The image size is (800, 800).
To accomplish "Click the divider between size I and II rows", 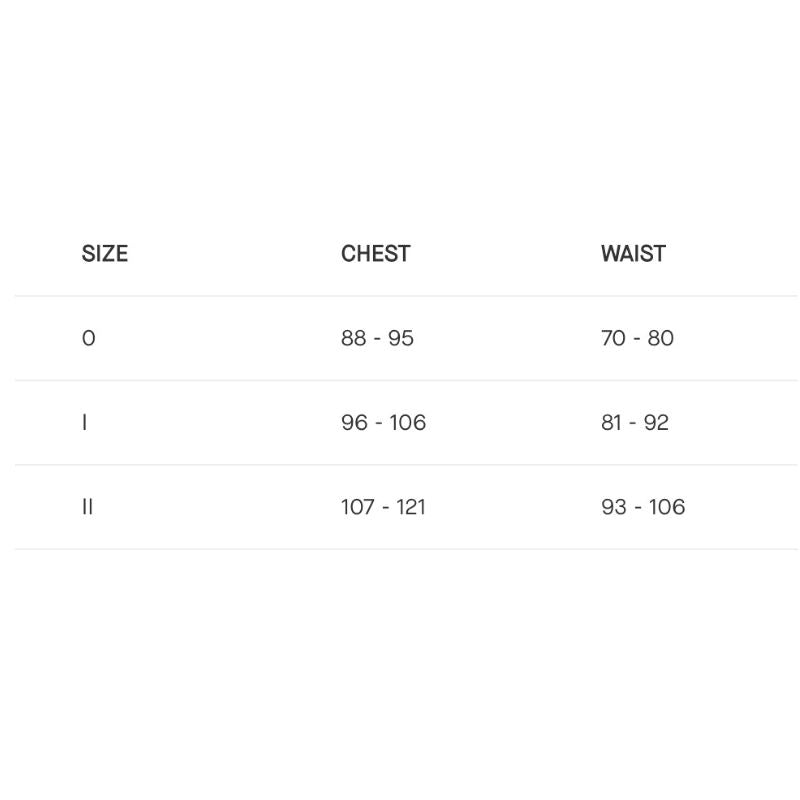I will 400,465.
